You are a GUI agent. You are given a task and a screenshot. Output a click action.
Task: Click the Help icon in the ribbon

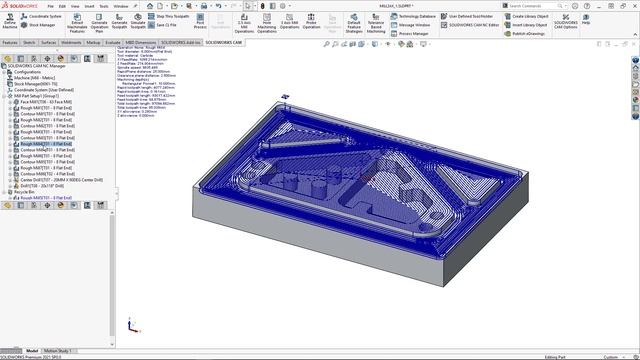pos(586,19)
